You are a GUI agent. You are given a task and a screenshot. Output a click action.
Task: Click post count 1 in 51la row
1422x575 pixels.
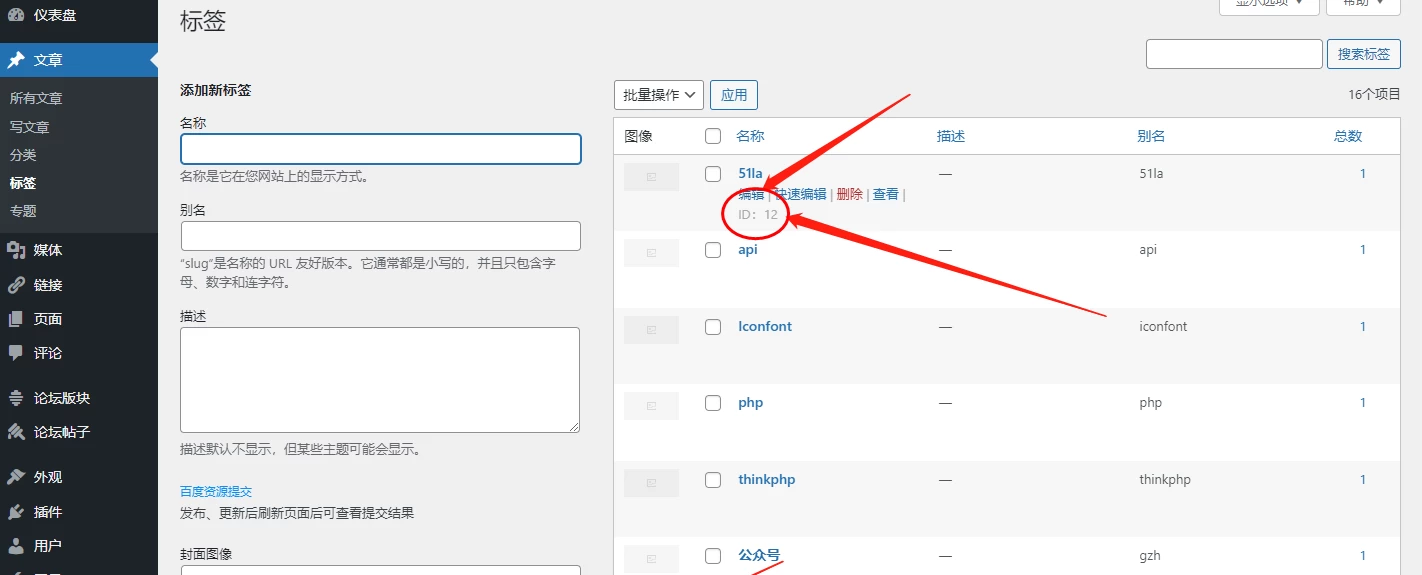(x=1362, y=174)
